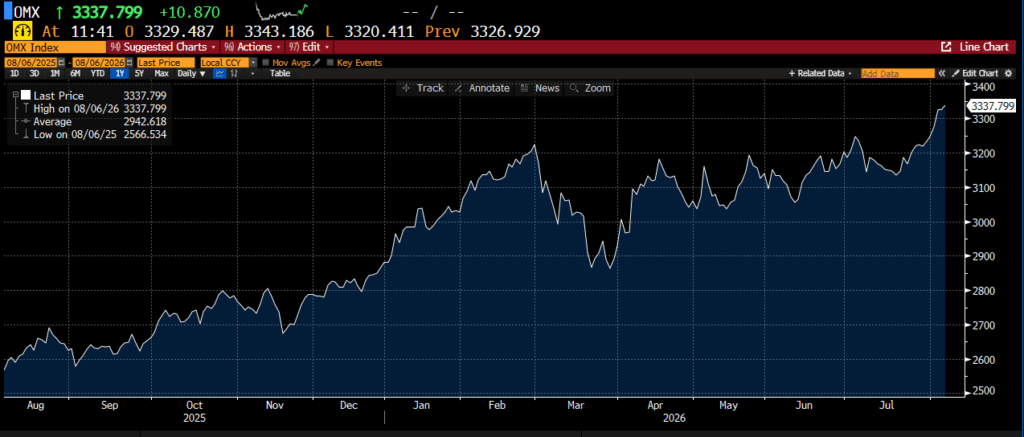
Task: Select the YTD time range tab
Action: click(x=97, y=73)
